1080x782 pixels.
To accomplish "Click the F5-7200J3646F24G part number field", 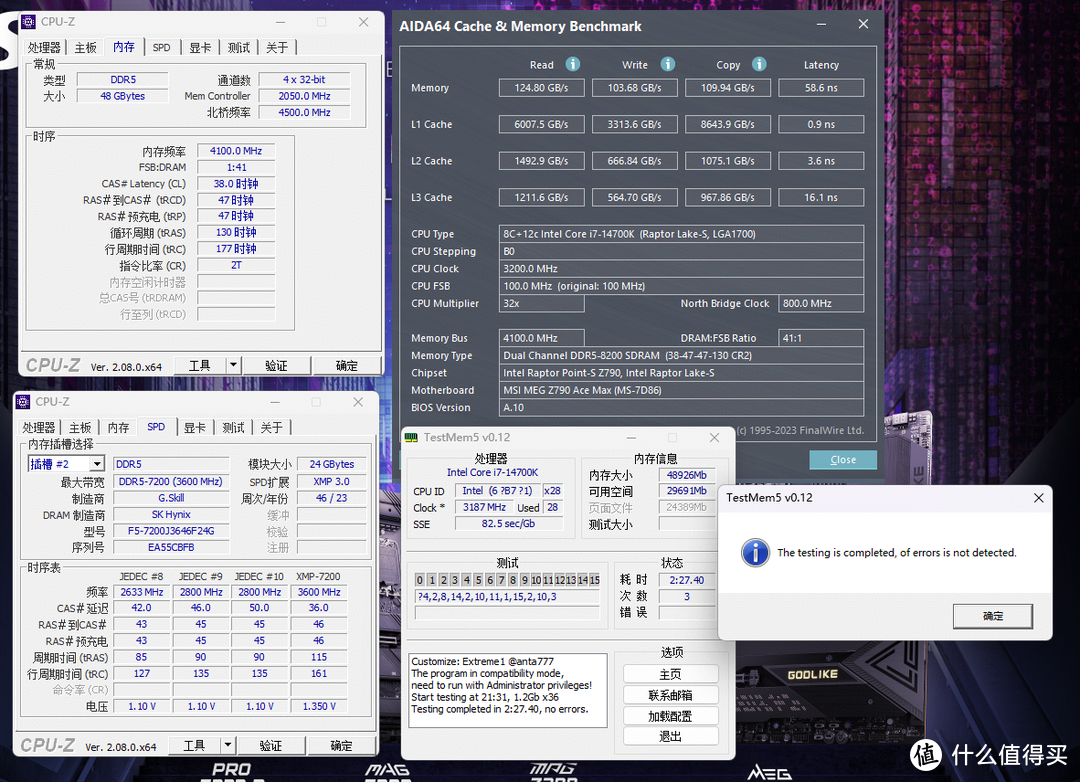I will click(x=171, y=531).
